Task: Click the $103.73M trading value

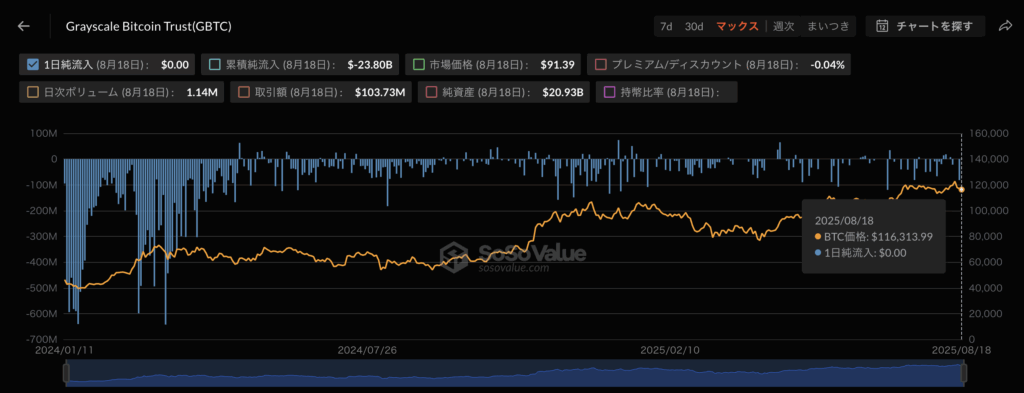Action: (x=380, y=92)
